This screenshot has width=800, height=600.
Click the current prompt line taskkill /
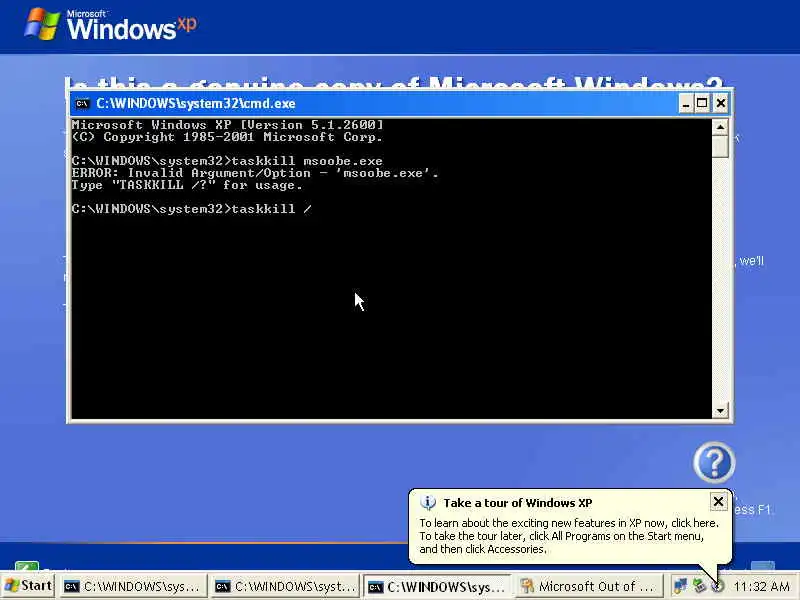click(192, 209)
